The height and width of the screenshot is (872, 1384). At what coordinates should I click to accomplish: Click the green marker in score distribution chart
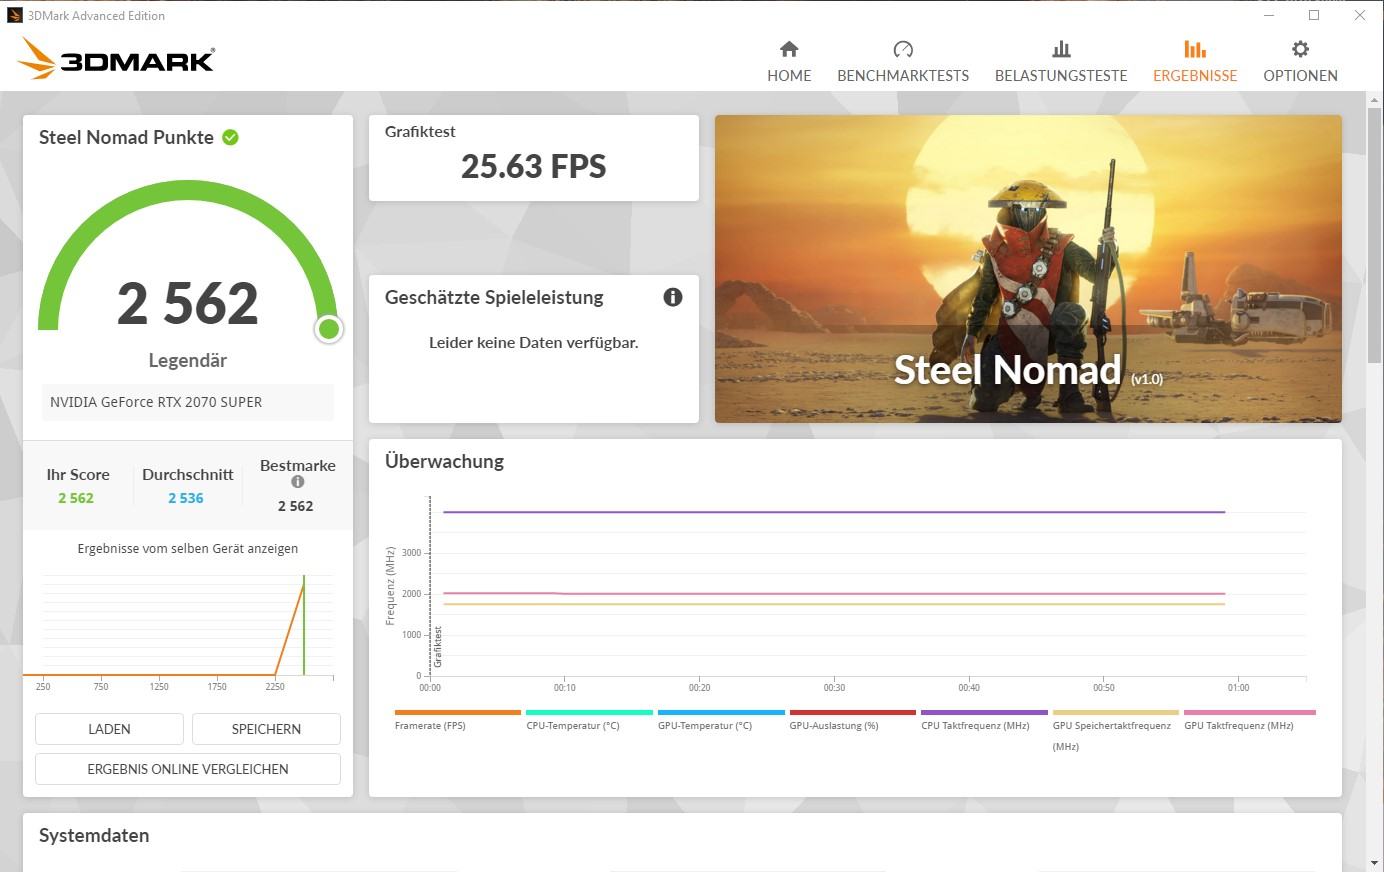pyautogui.click(x=304, y=626)
